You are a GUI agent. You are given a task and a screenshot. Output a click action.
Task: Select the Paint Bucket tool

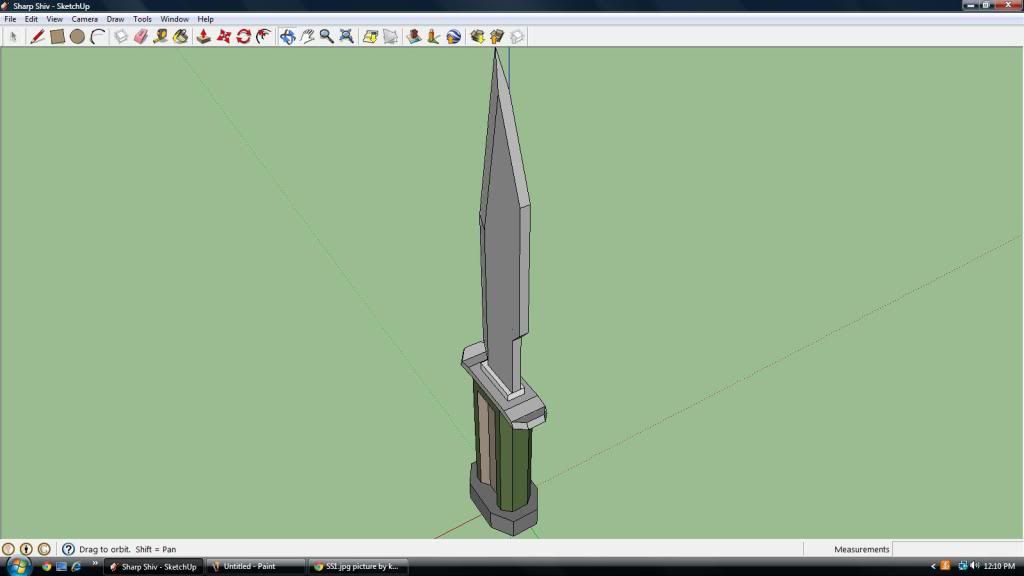(x=180, y=36)
